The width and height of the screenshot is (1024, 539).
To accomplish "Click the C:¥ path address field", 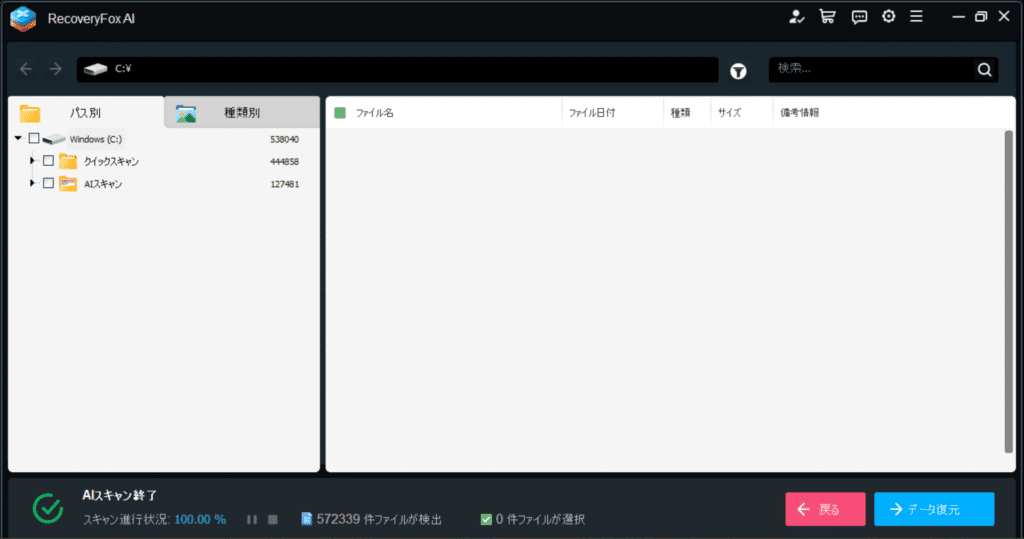I will click(397, 69).
